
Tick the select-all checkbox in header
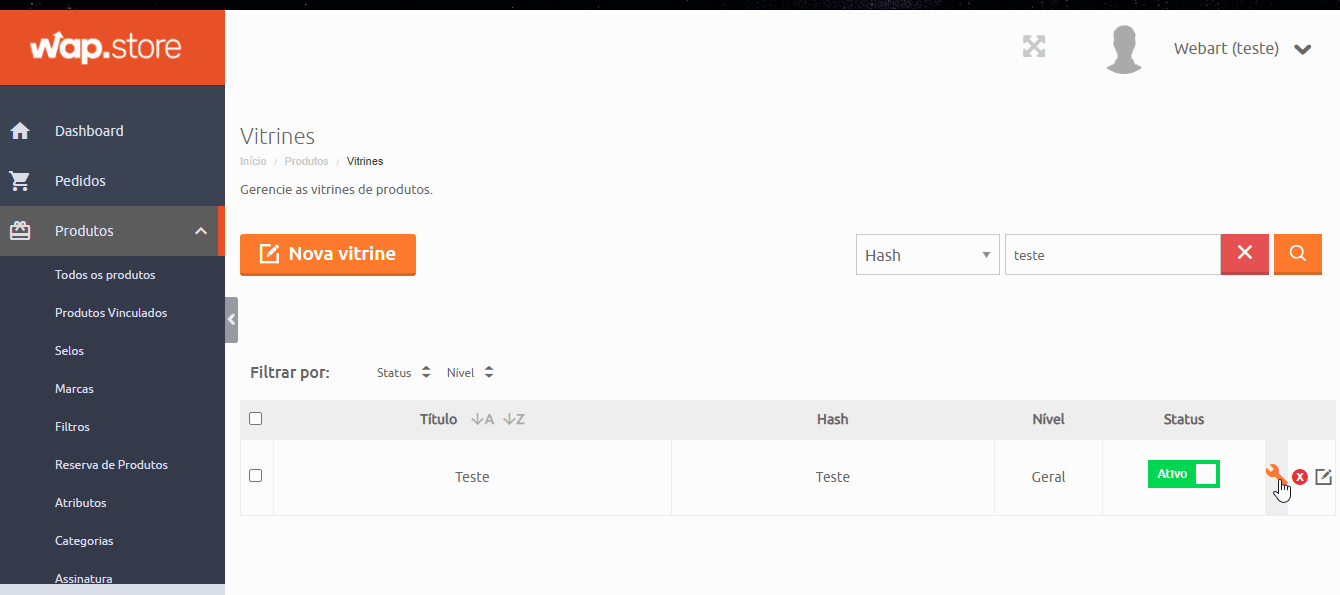[255, 418]
